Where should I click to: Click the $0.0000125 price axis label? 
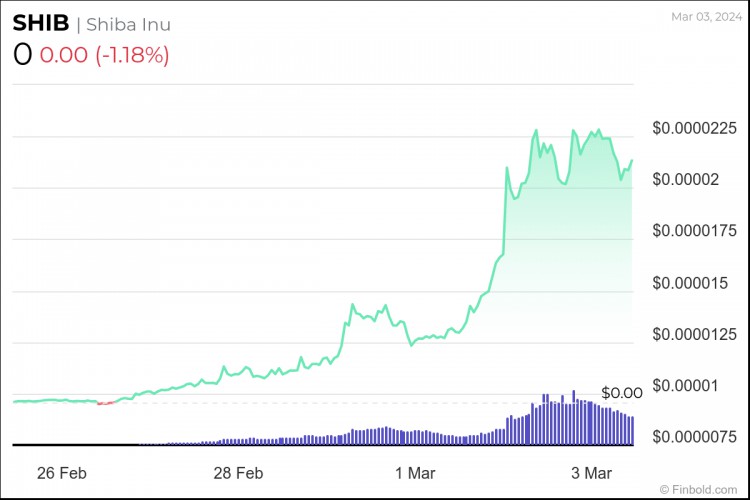tap(695, 334)
